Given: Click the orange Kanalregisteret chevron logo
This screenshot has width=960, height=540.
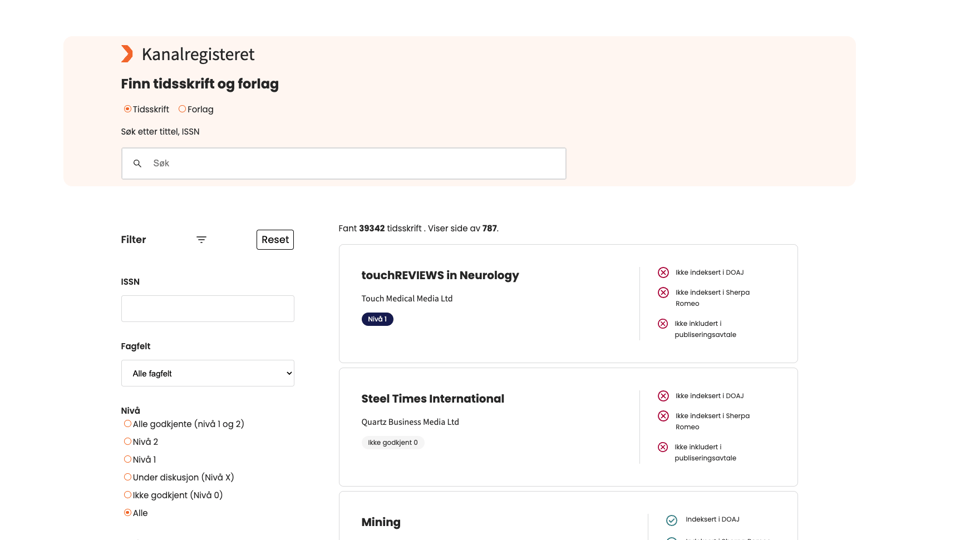Looking at the screenshot, I should coord(127,54).
